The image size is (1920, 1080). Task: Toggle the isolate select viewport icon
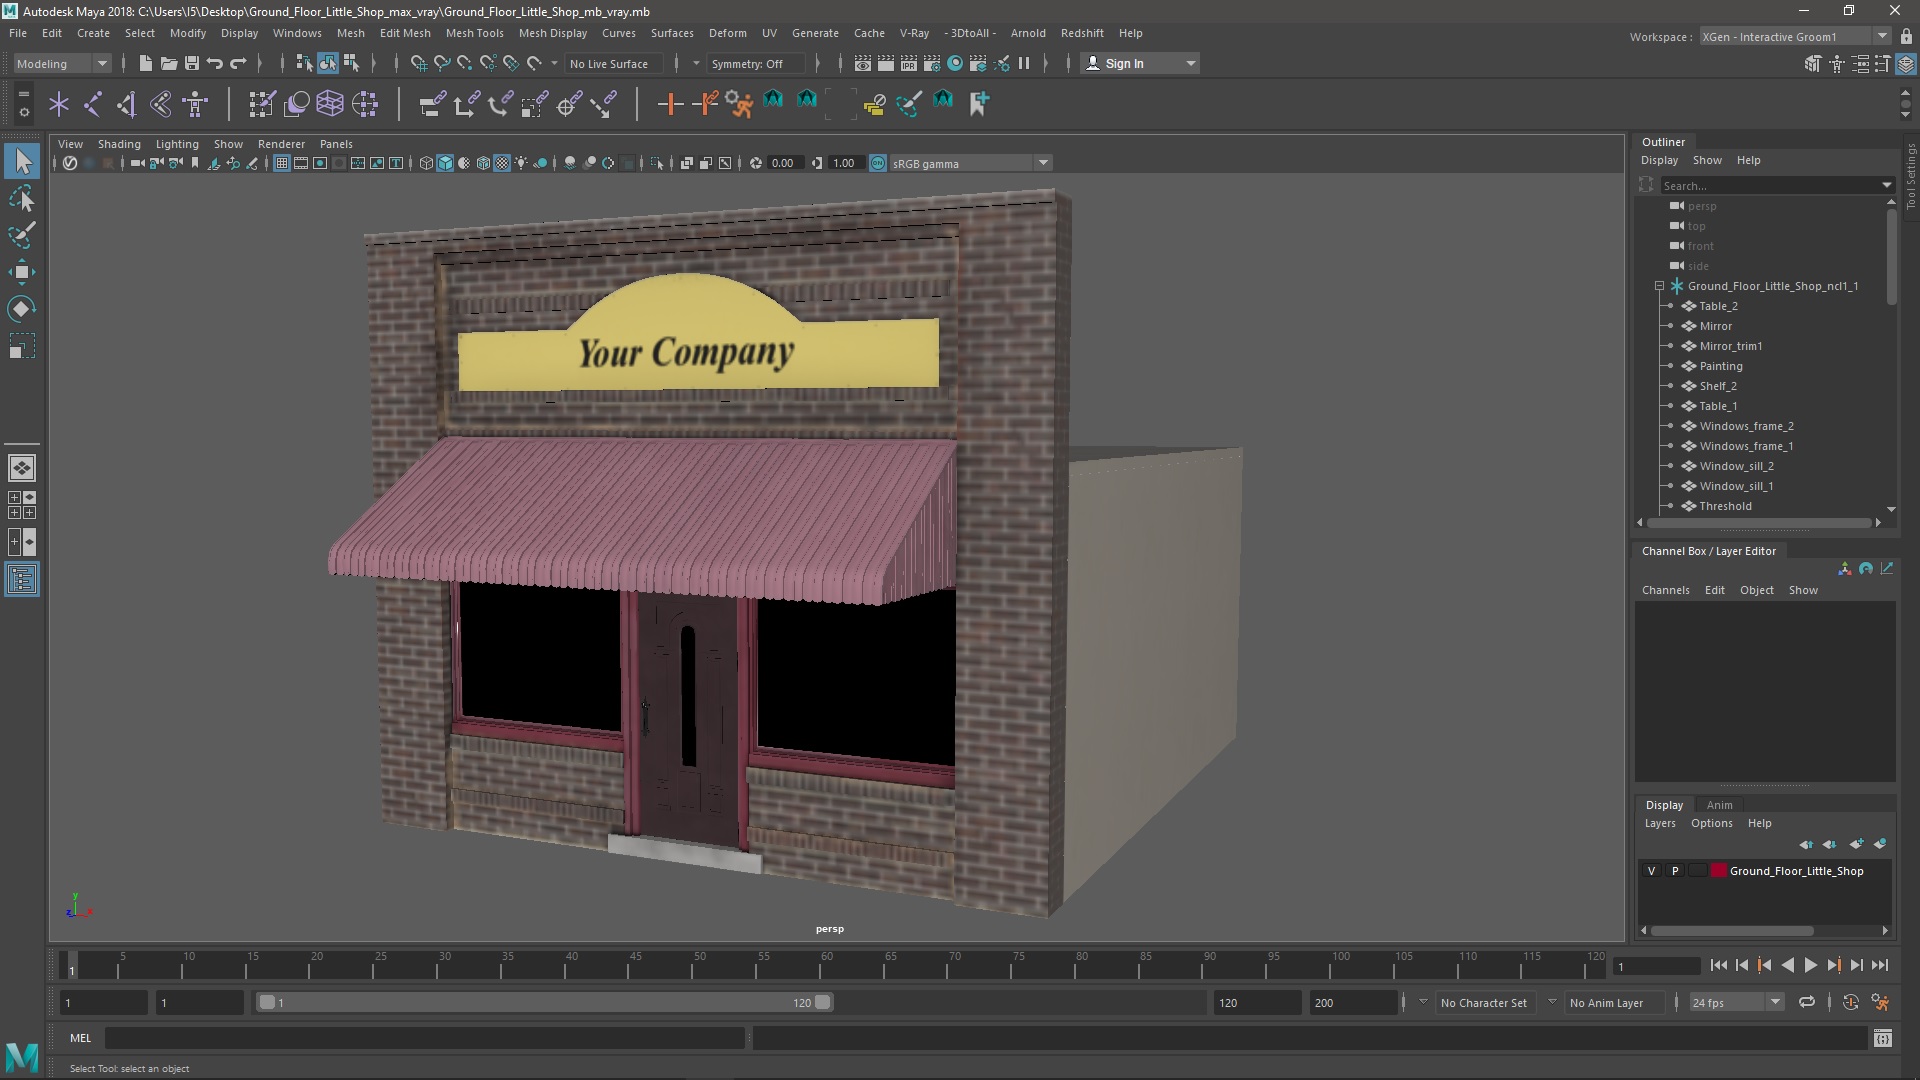tap(657, 163)
